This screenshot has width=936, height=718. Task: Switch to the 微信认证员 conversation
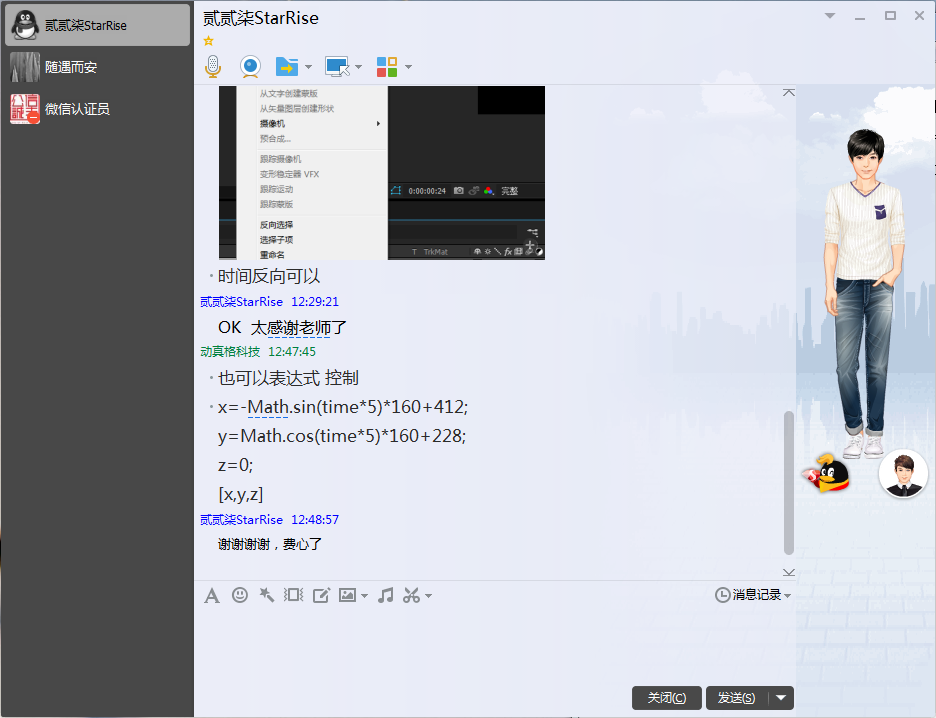click(97, 109)
